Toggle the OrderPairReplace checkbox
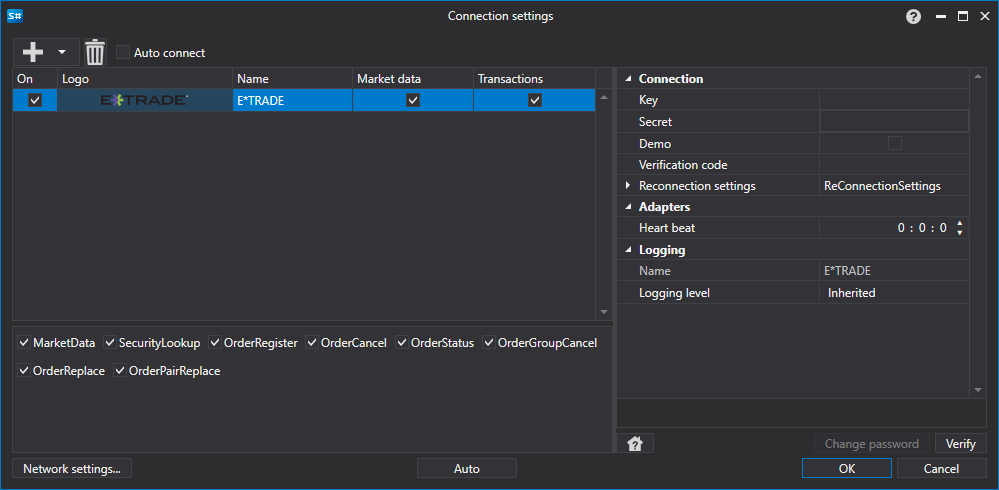 [120, 370]
